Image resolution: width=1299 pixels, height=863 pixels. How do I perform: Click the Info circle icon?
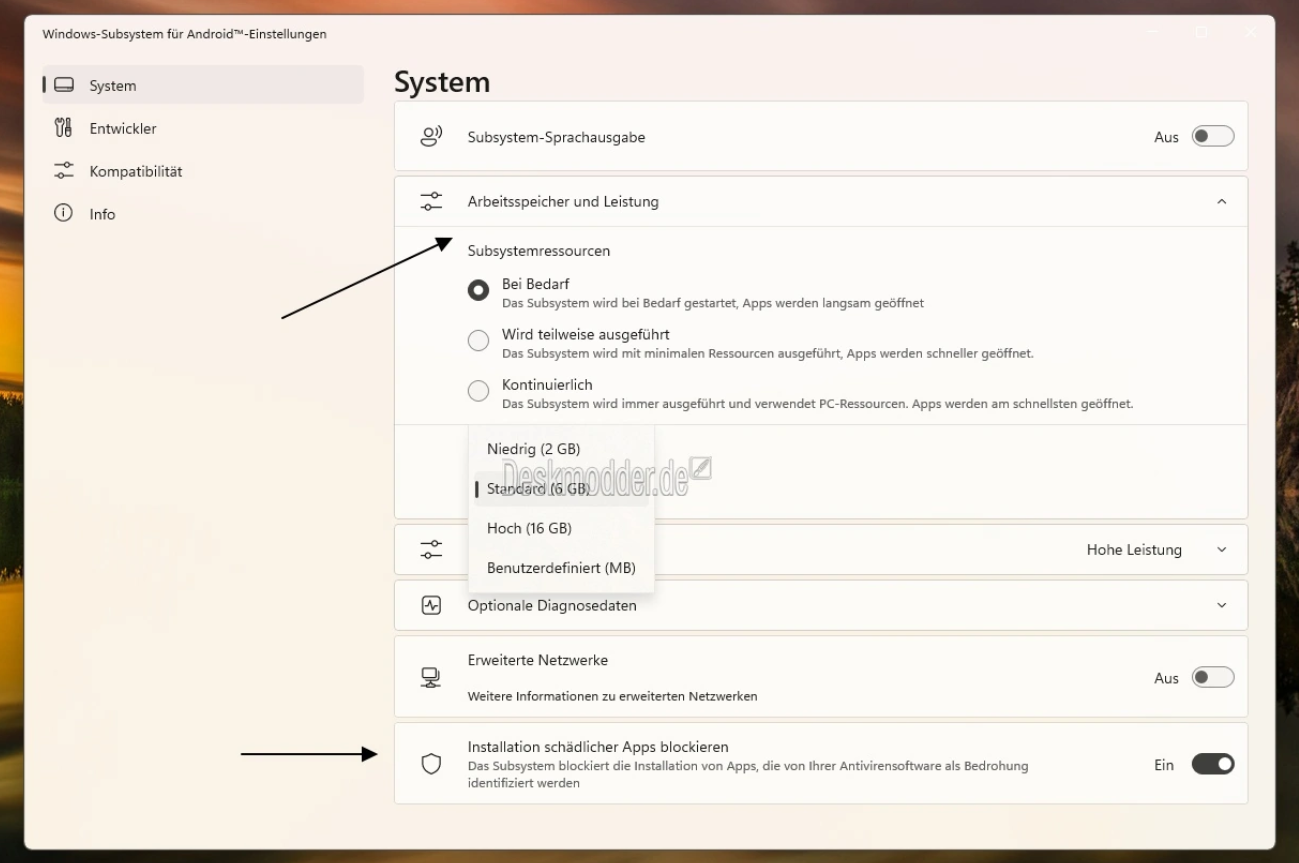click(64, 213)
